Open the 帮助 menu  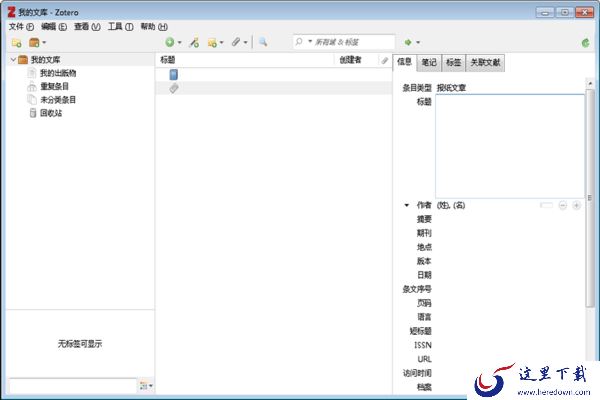coord(154,26)
